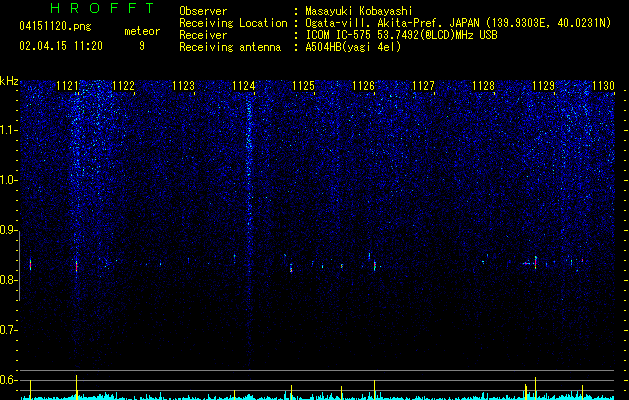Image resolution: width=629 pixels, height=400 pixels.
Task: Click the Receiving antenna label
Action: (230, 47)
